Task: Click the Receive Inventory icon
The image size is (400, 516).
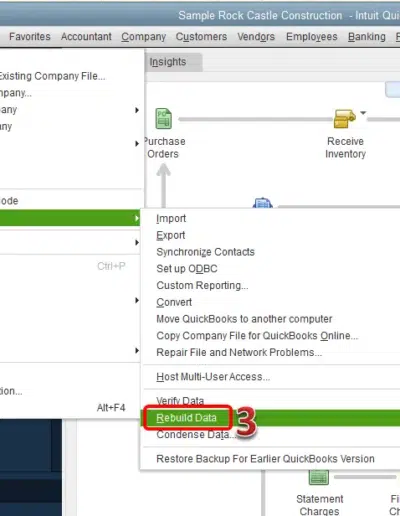Action: point(345,119)
